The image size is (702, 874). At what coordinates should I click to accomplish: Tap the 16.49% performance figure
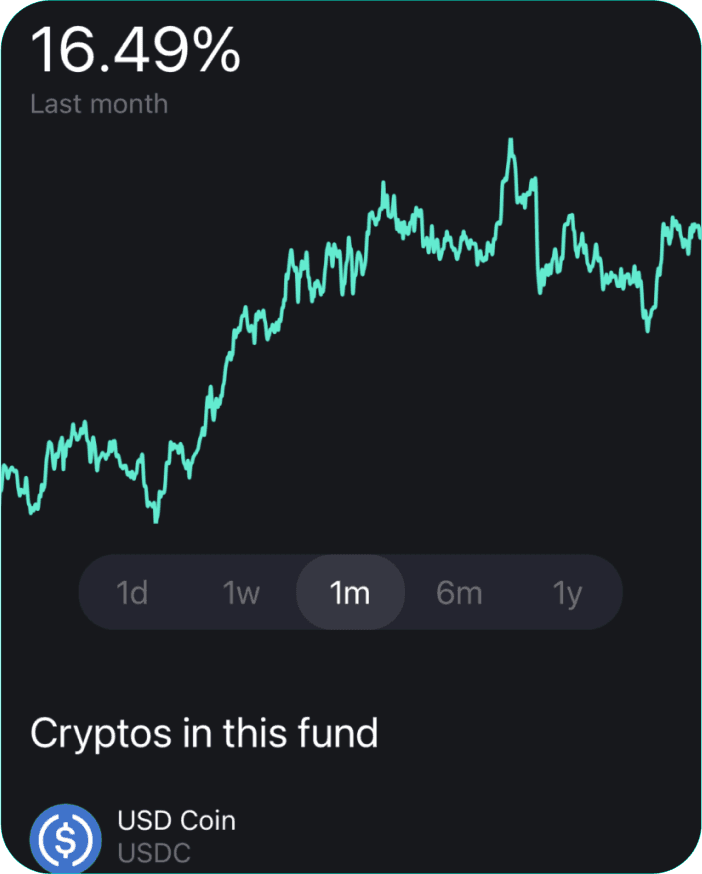tap(135, 50)
